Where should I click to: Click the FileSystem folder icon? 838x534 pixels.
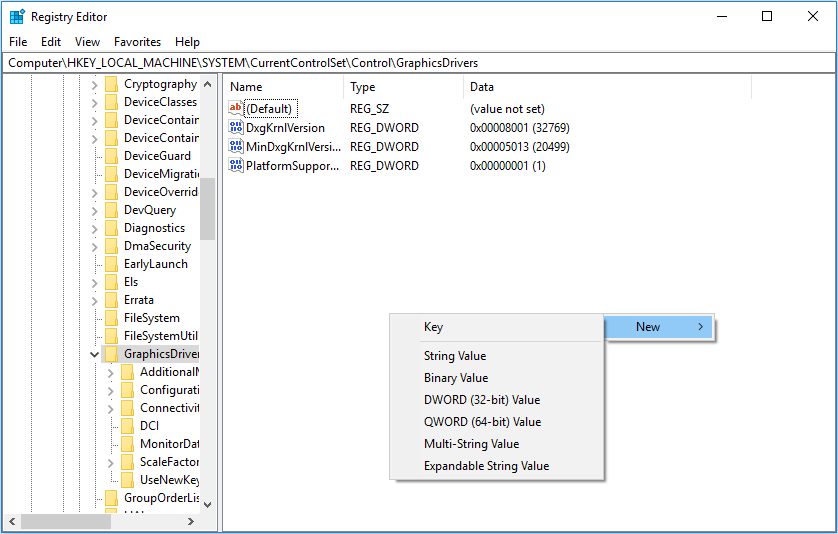111,318
